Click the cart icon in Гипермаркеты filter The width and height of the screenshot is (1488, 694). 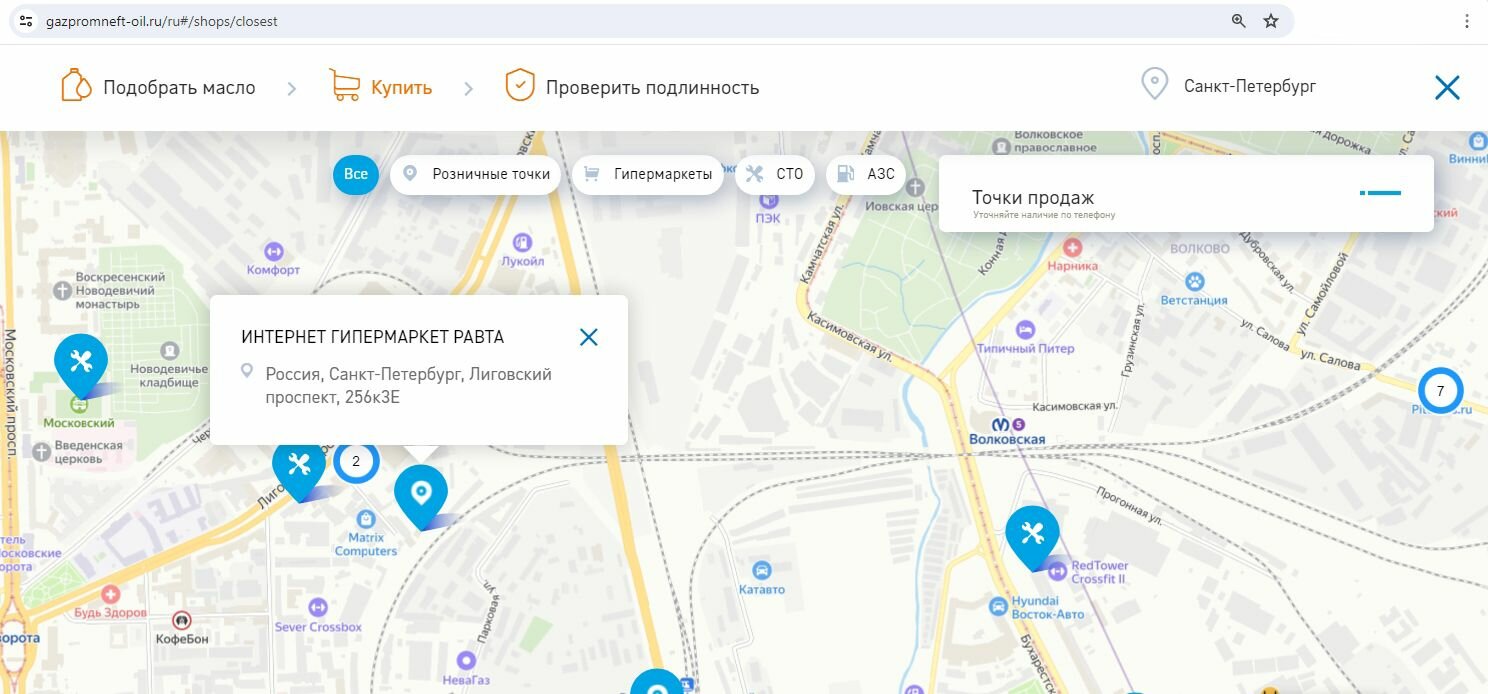[x=592, y=174]
